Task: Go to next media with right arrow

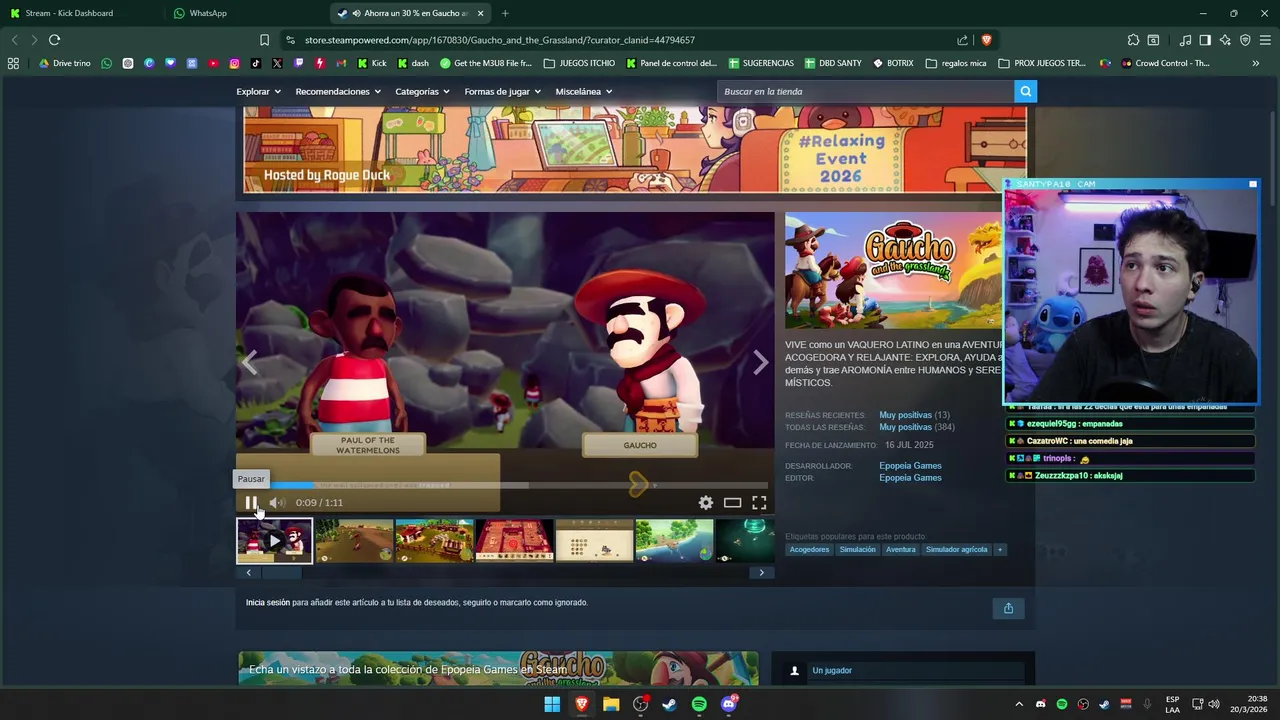Action: (761, 363)
